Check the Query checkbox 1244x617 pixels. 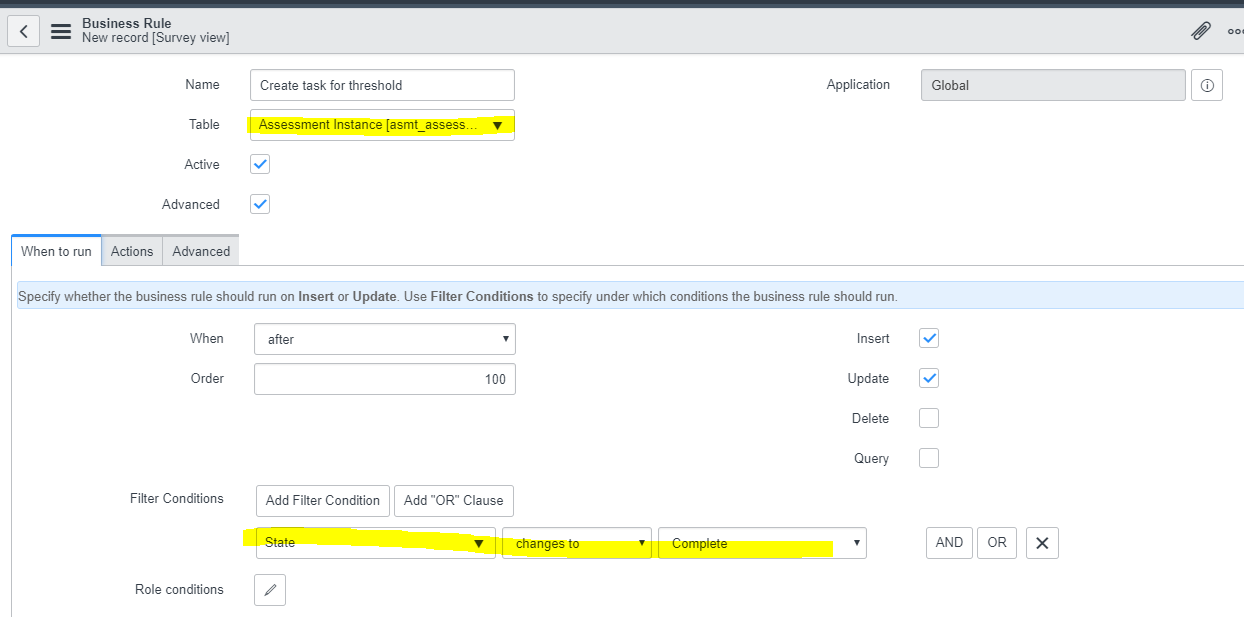click(x=928, y=458)
